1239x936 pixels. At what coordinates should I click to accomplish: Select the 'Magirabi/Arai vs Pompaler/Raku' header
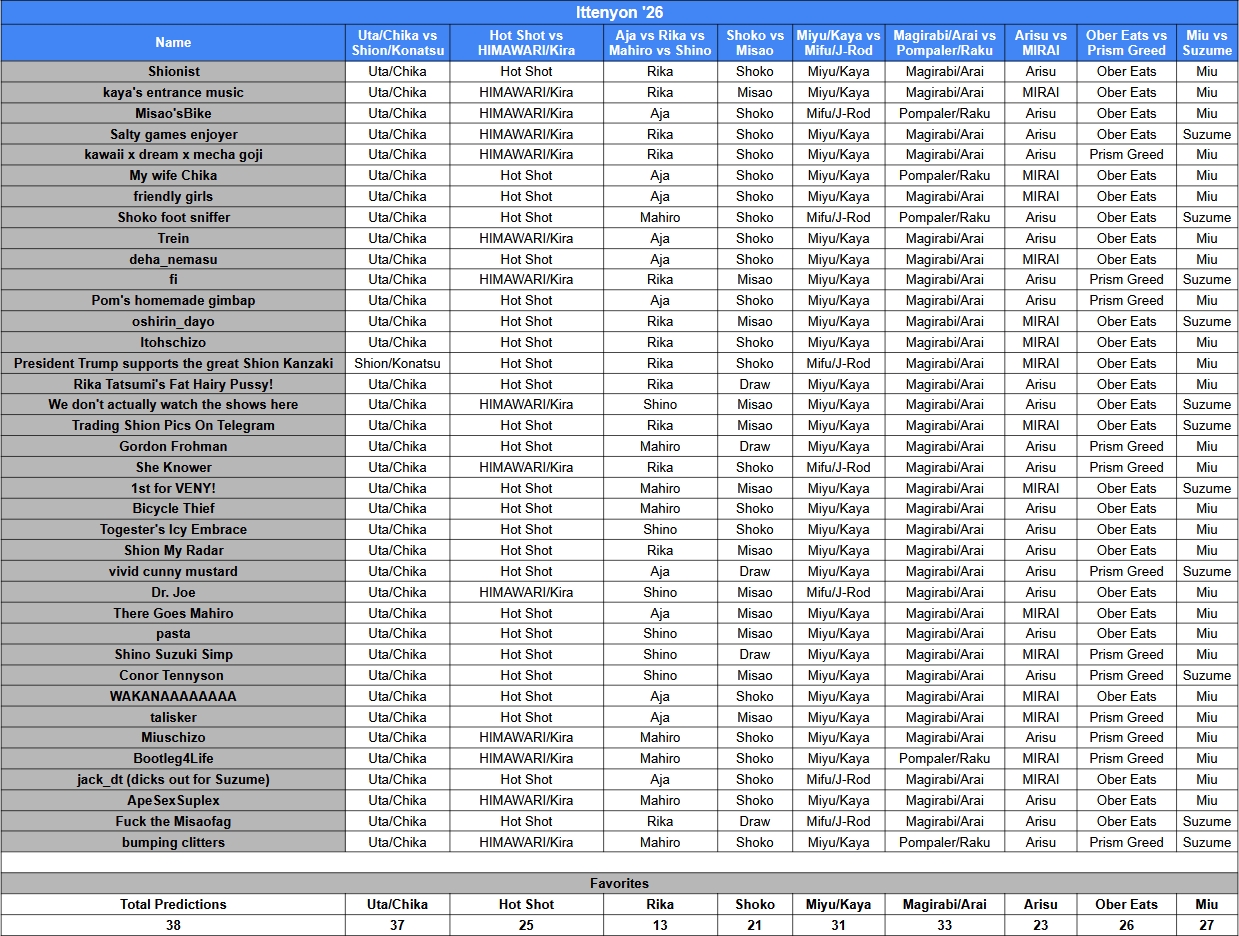coord(945,42)
